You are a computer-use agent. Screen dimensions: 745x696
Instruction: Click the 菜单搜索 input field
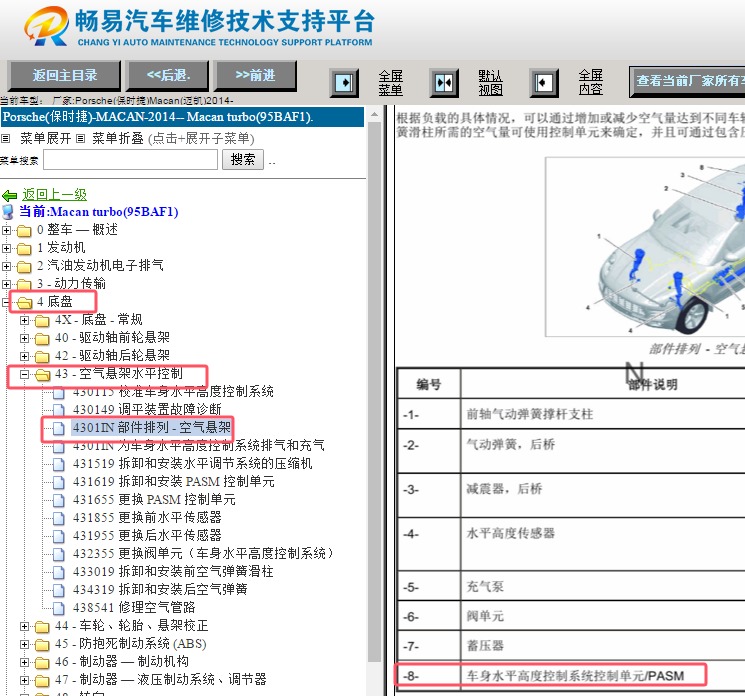pyautogui.click(x=130, y=160)
